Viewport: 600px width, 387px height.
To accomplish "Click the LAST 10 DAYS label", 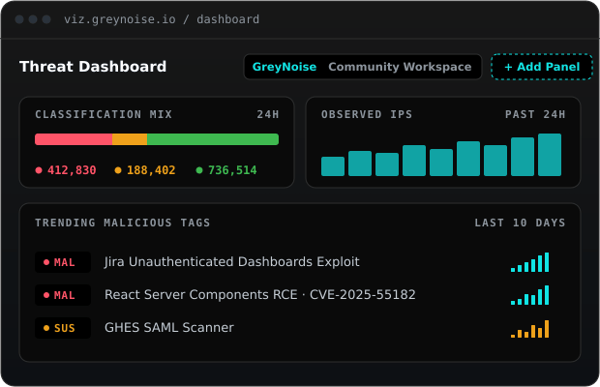I will click(520, 223).
